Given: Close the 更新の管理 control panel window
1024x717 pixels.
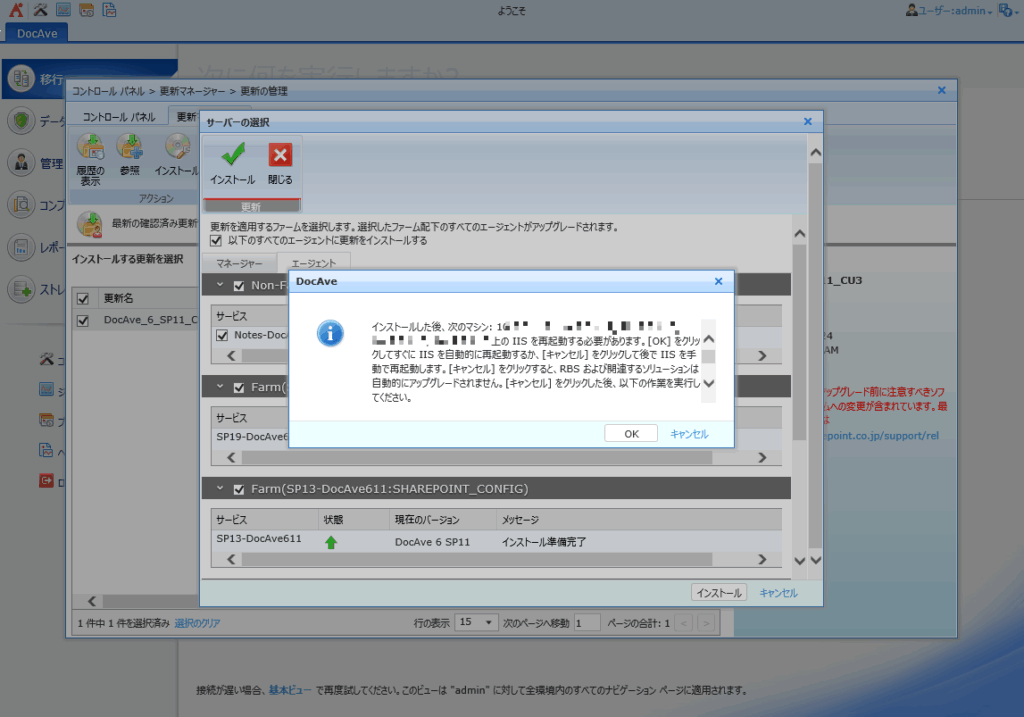Looking at the screenshot, I should point(942,90).
